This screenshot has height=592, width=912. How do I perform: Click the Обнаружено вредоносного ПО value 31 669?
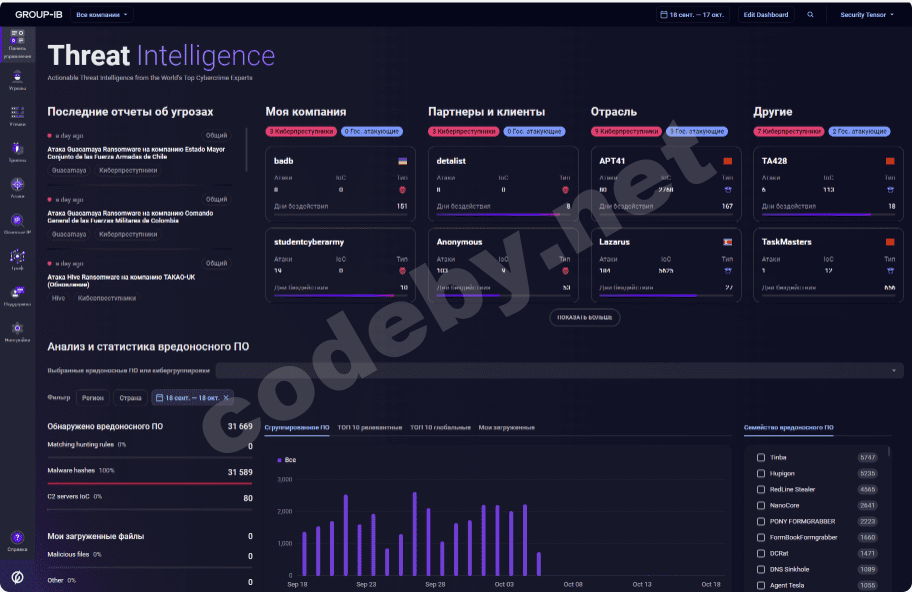pyautogui.click(x=240, y=426)
